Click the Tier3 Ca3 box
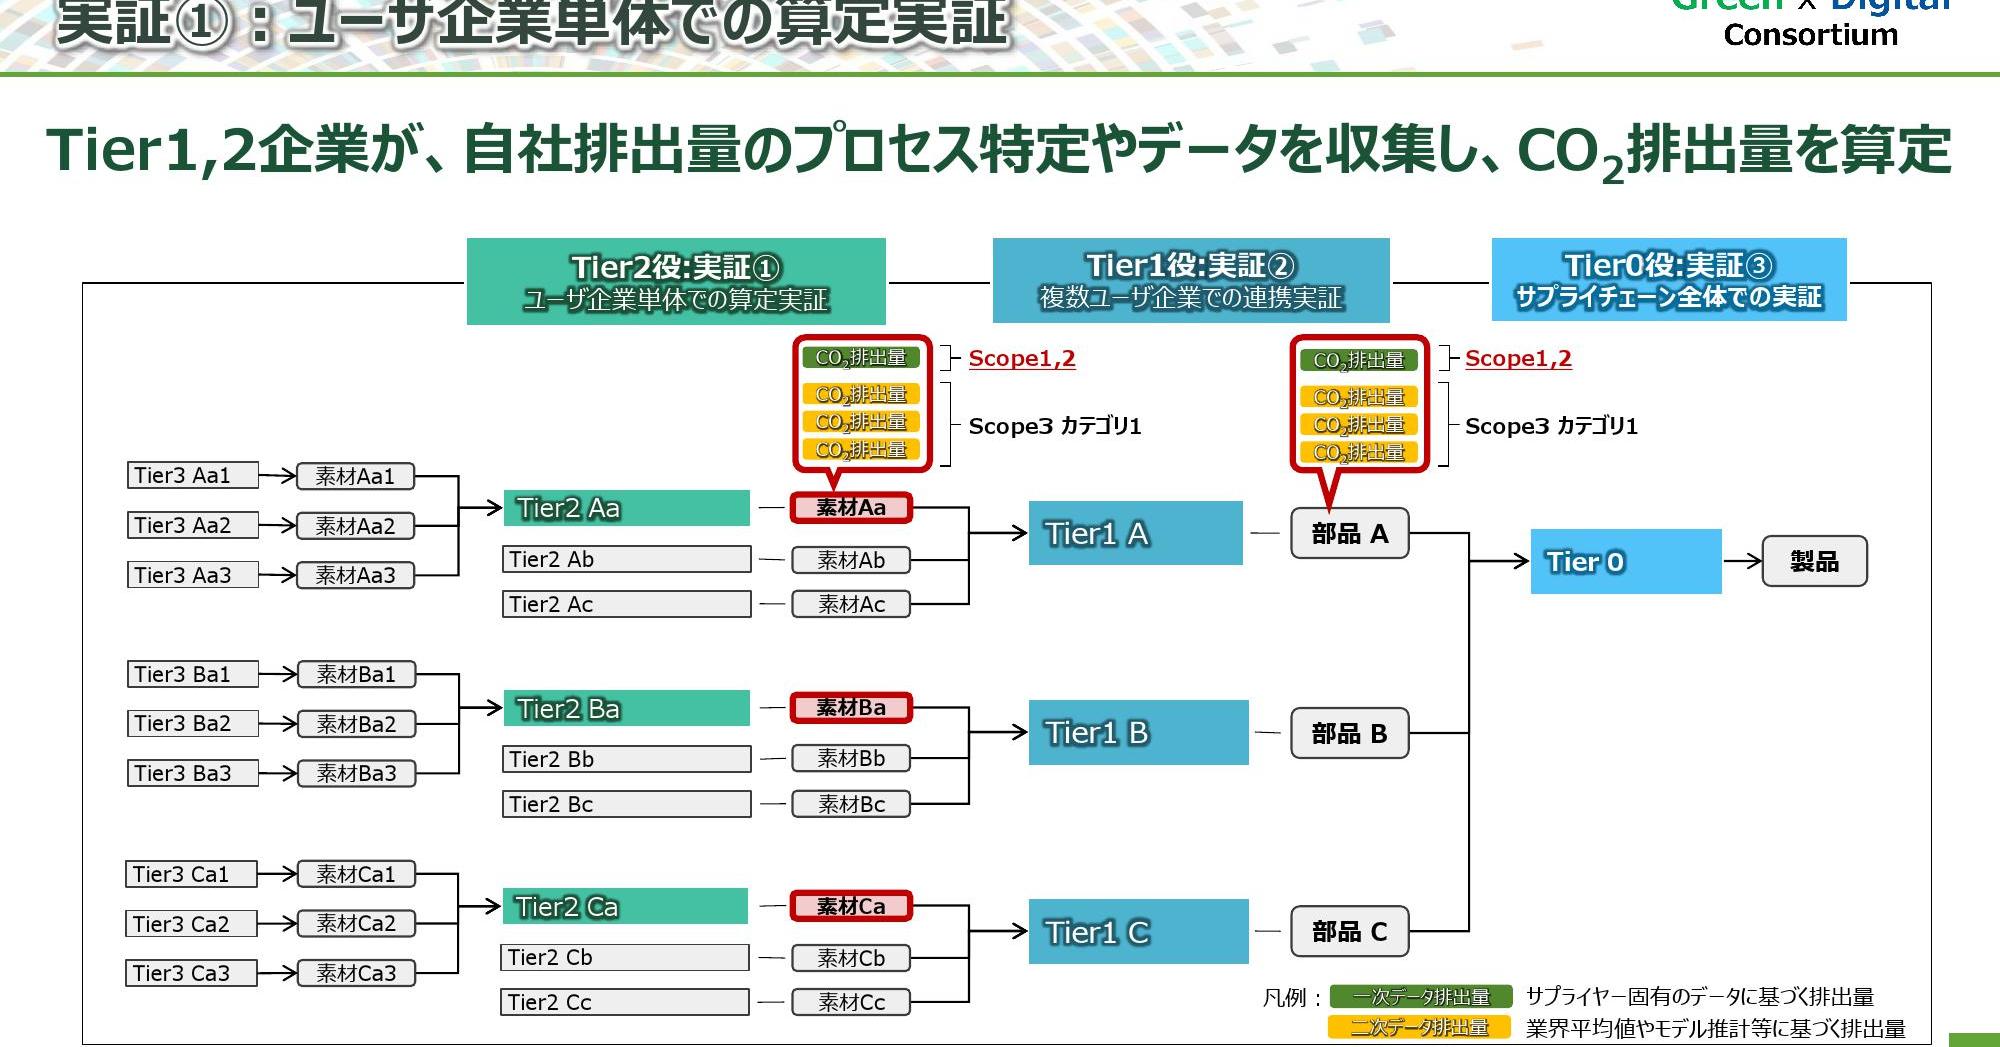This screenshot has width=2000, height=1047. 191,973
